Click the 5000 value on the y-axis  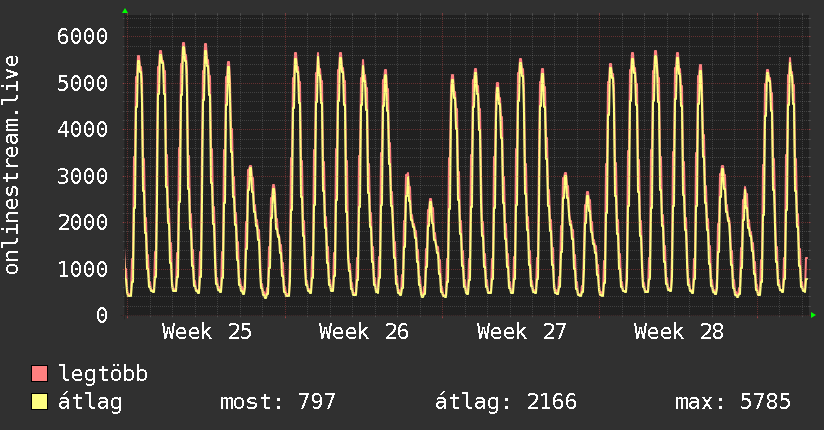pyautogui.click(x=83, y=83)
